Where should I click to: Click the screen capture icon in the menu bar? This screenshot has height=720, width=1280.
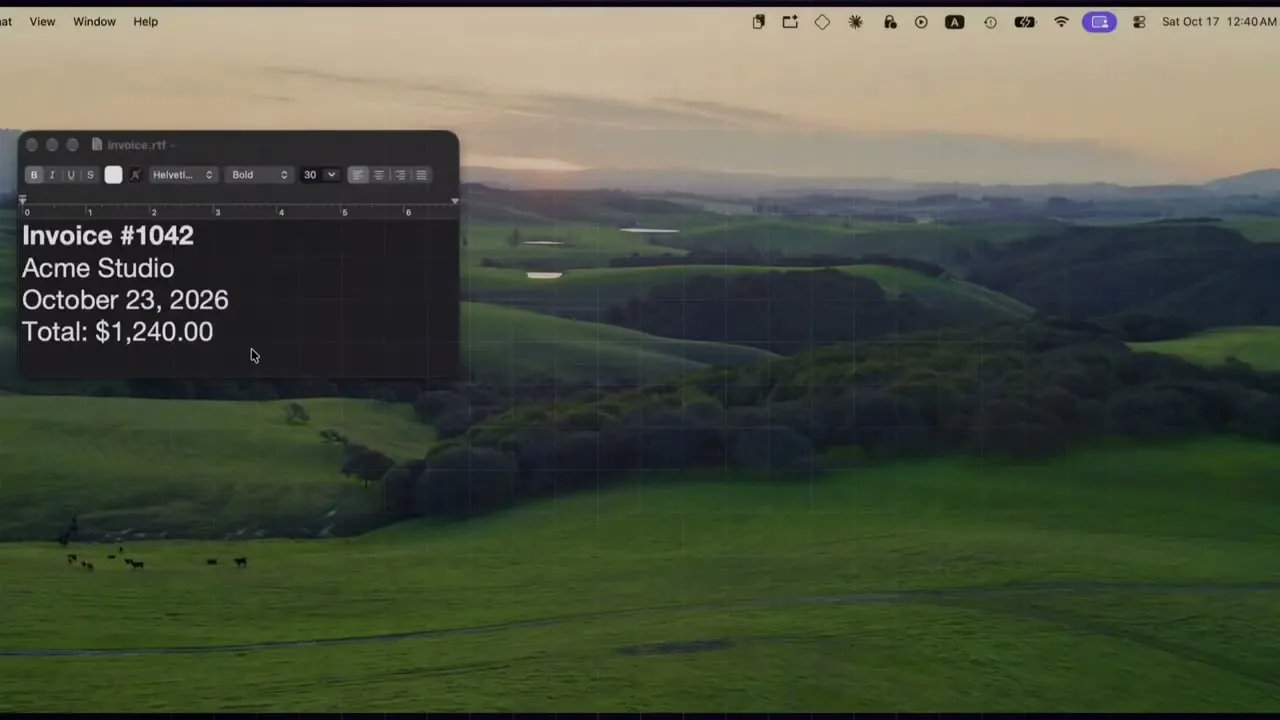pos(790,22)
